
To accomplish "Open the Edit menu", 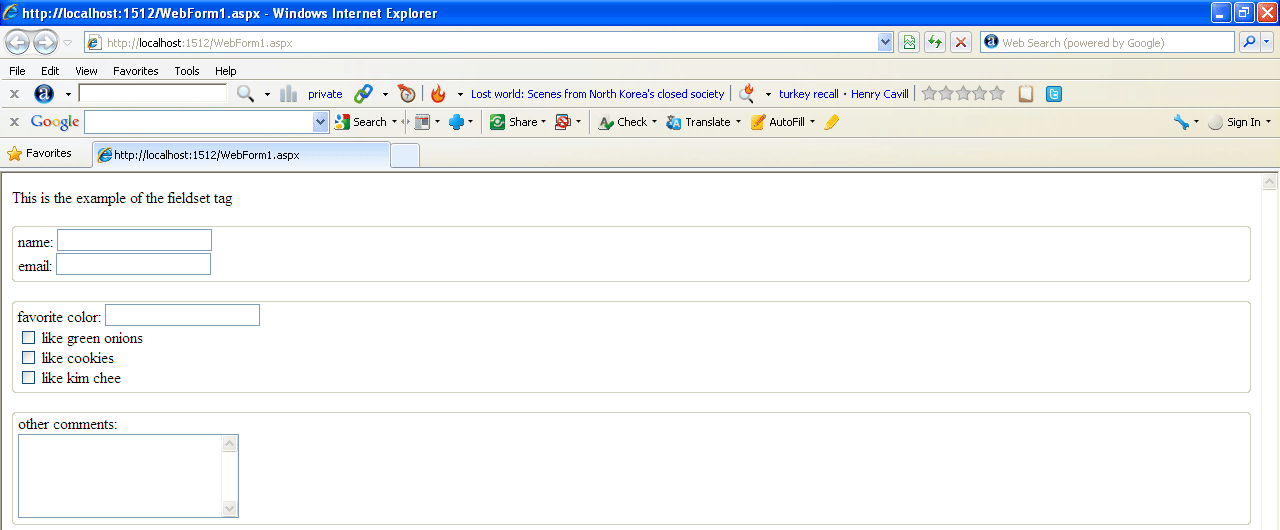I will click(x=50, y=71).
